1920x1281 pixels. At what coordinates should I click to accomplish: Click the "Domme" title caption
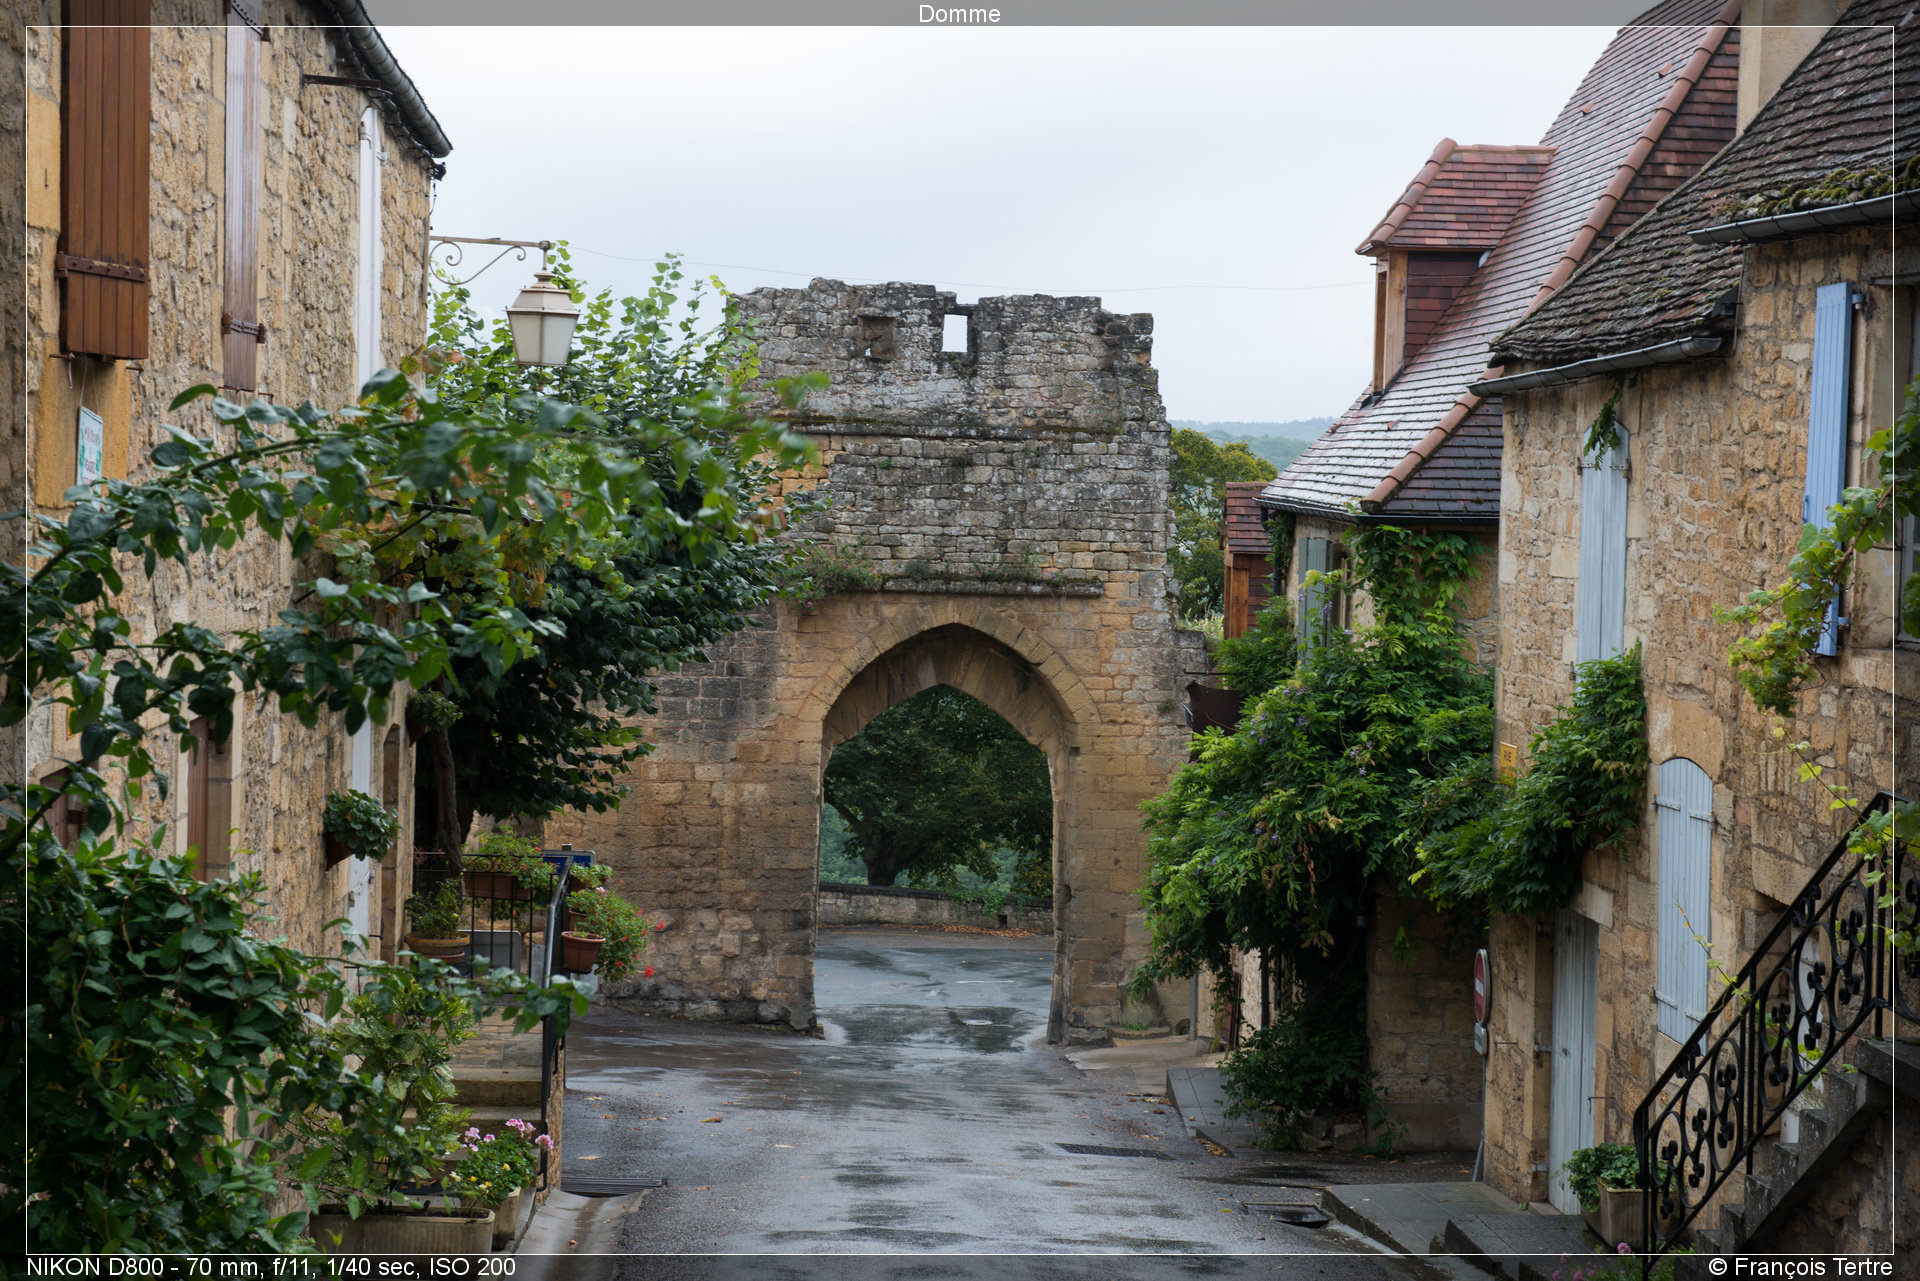pos(959,13)
